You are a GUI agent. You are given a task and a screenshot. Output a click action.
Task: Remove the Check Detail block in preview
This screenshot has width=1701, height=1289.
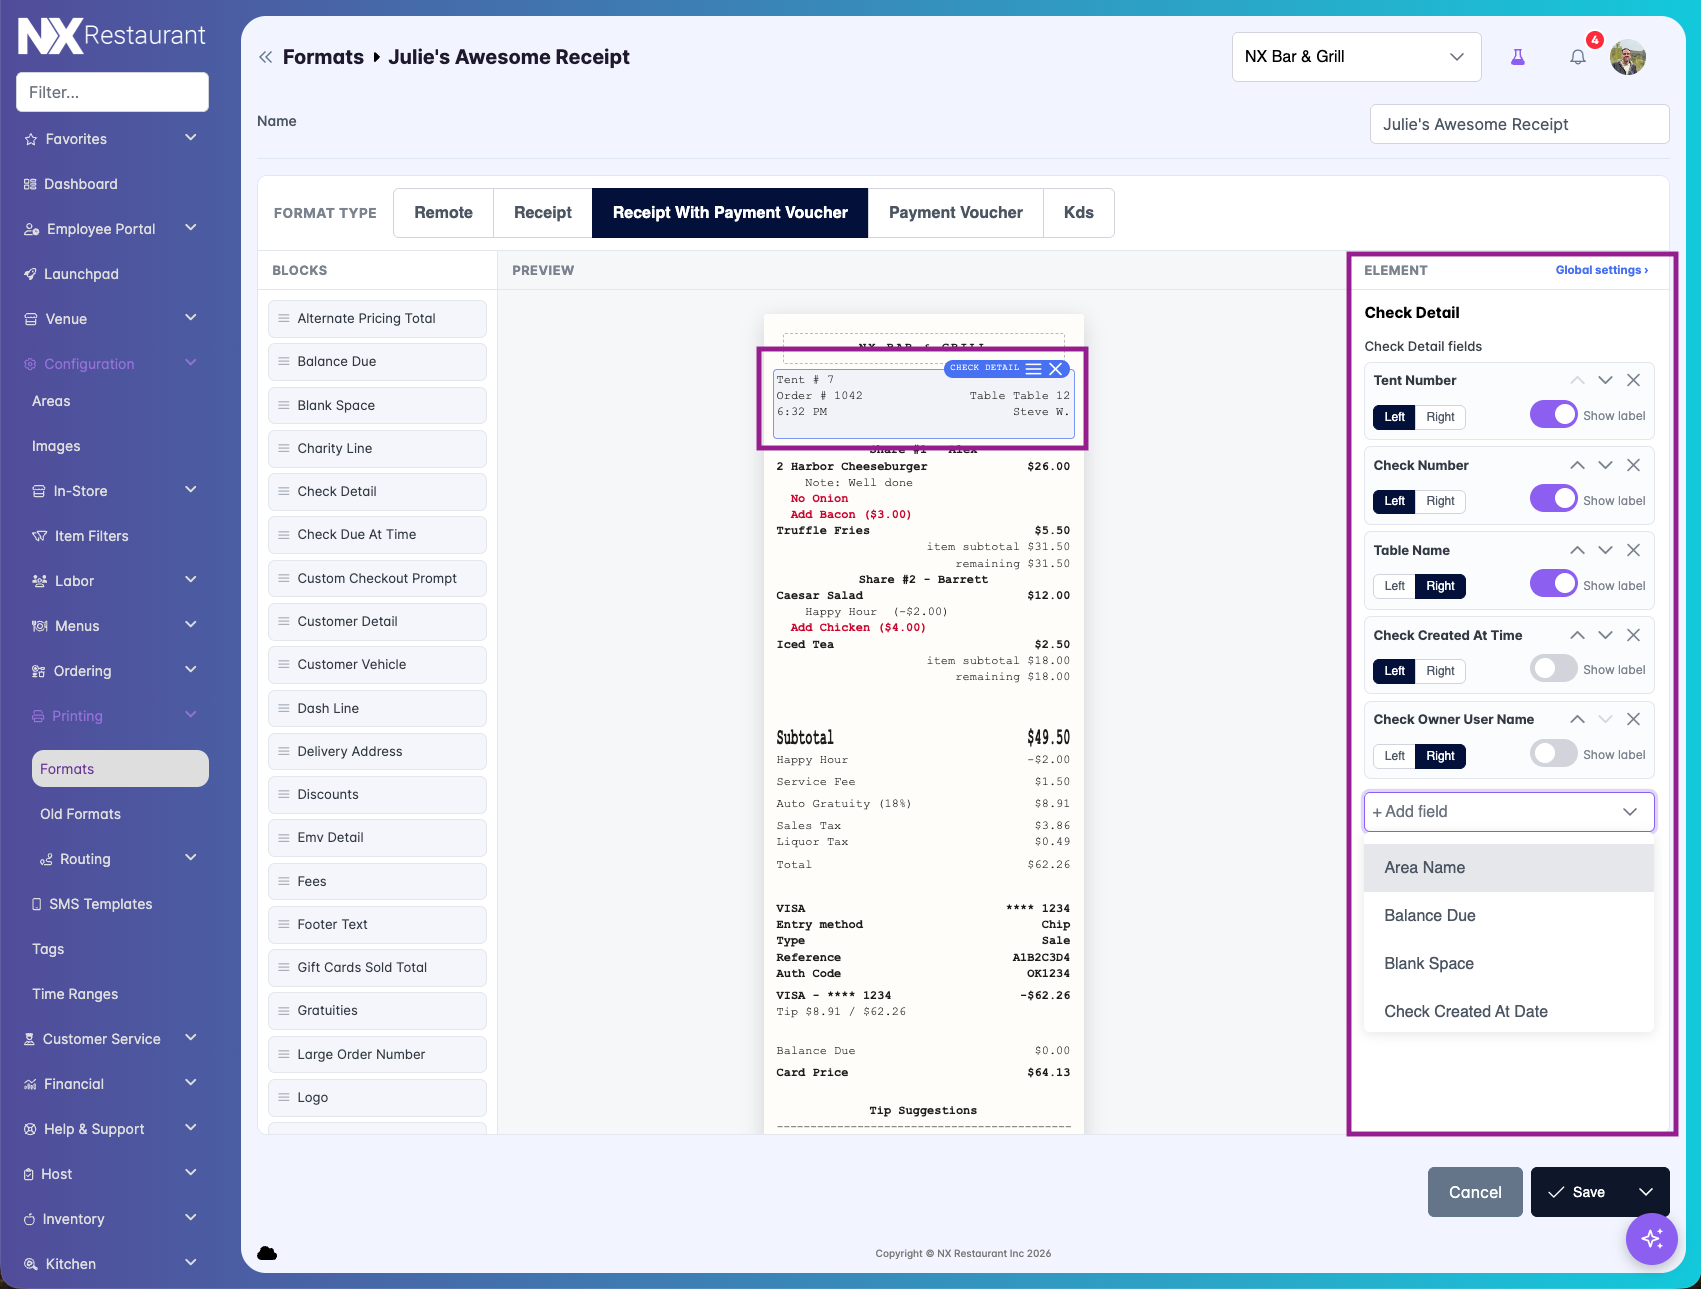tap(1055, 369)
